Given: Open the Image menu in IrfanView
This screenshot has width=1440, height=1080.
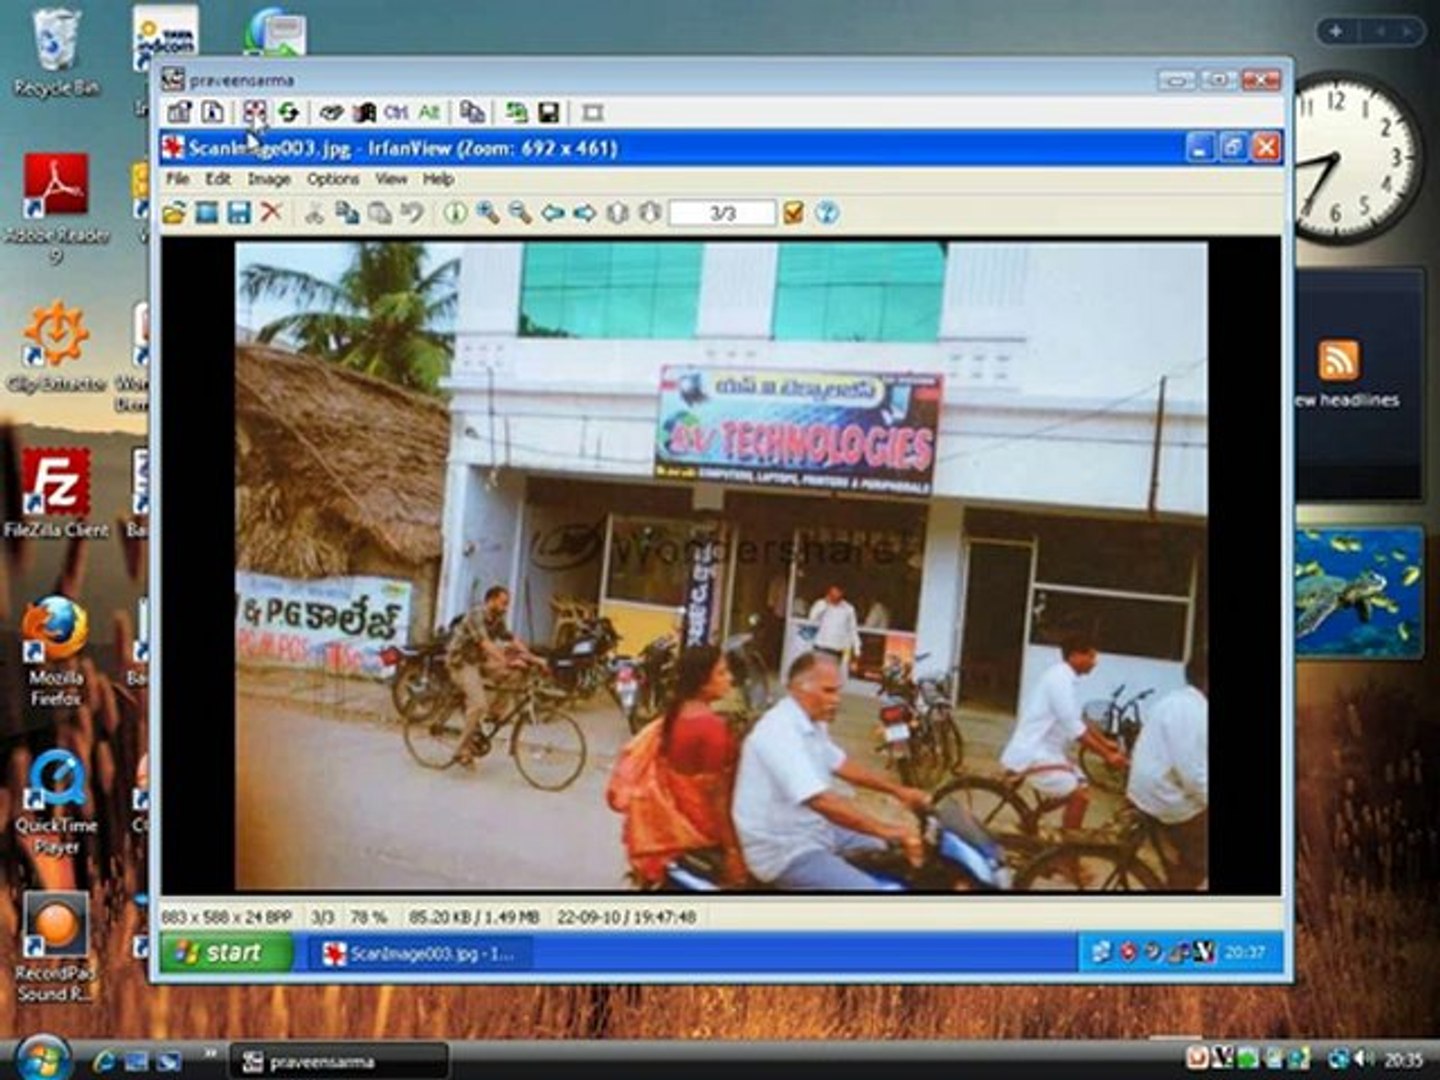Looking at the screenshot, I should pyautogui.click(x=269, y=179).
